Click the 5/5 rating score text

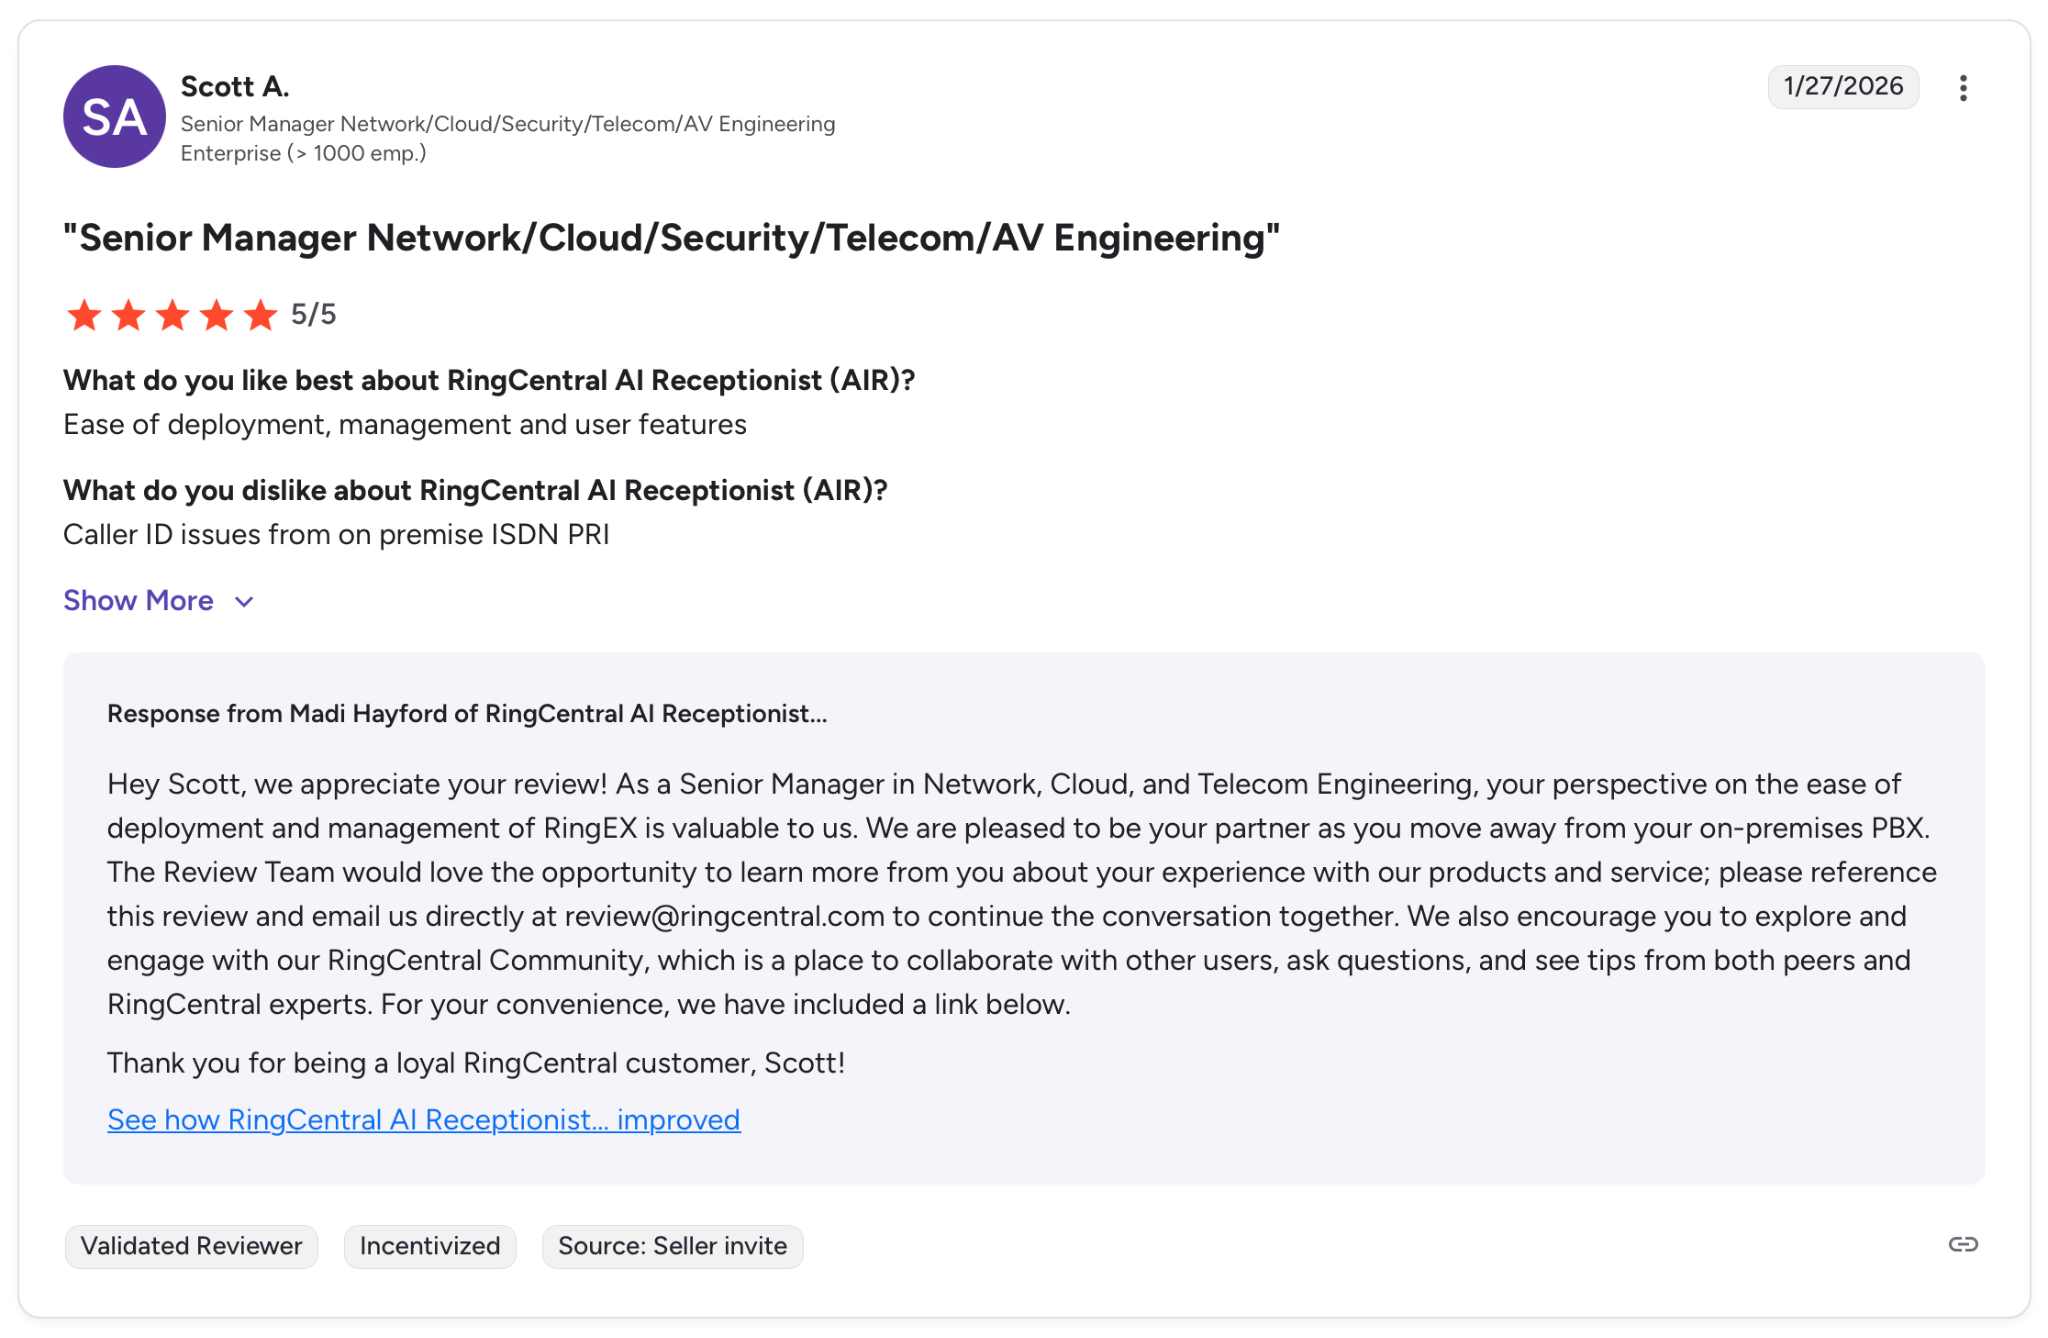click(x=313, y=315)
